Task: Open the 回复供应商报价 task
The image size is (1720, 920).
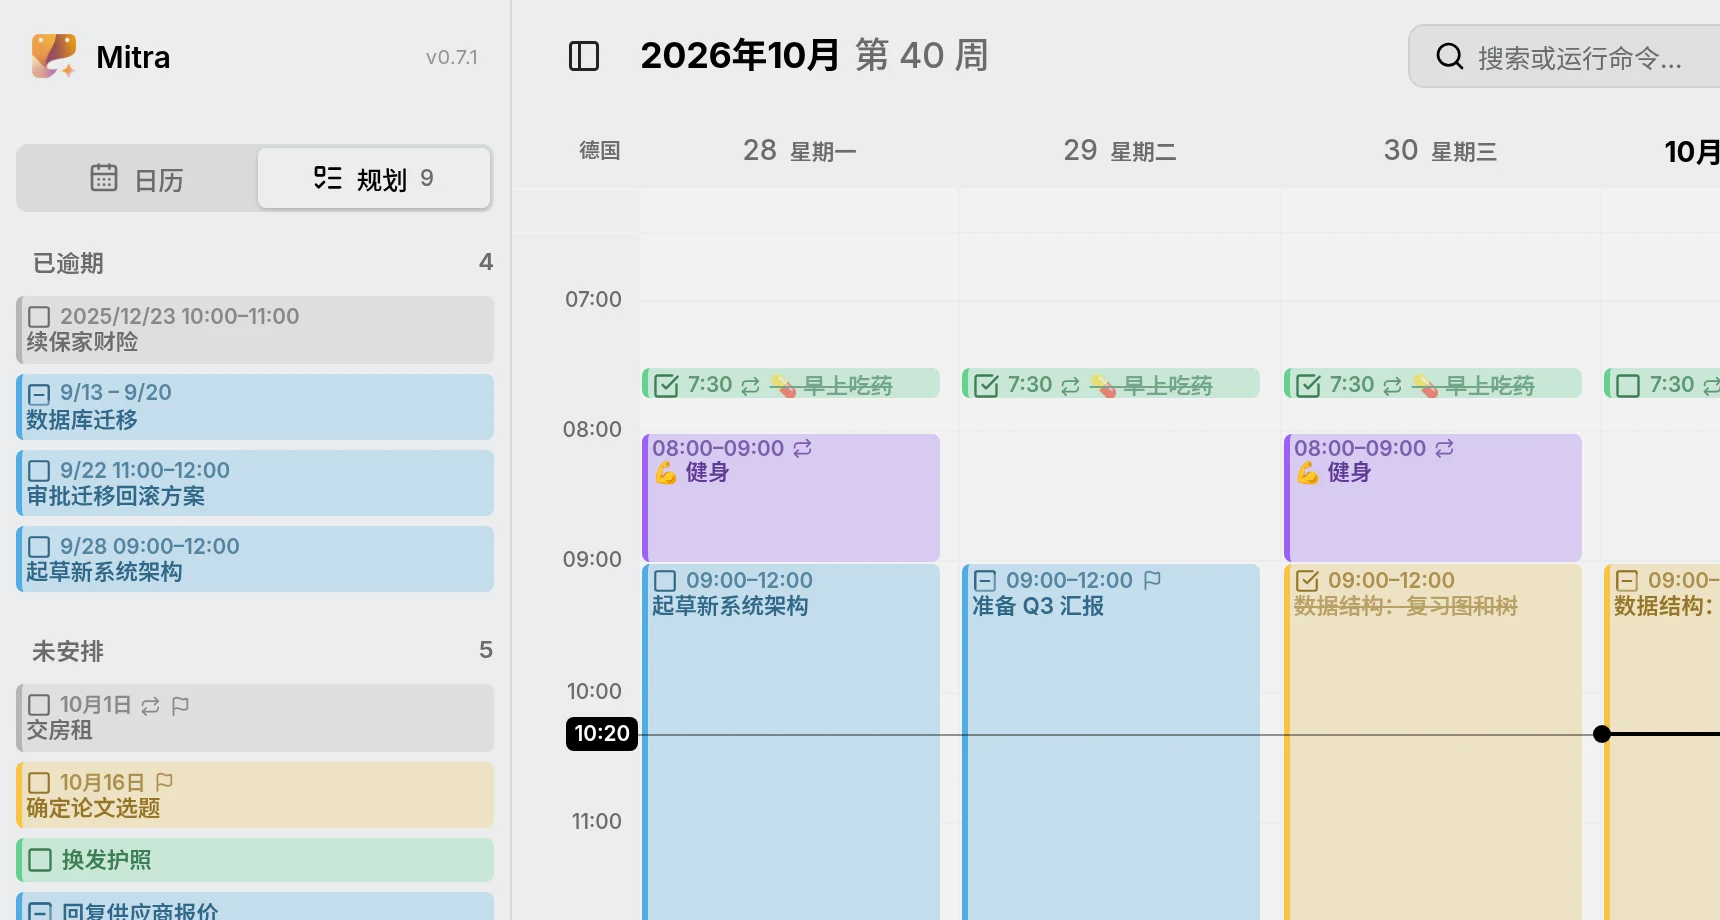Action: (x=255, y=907)
